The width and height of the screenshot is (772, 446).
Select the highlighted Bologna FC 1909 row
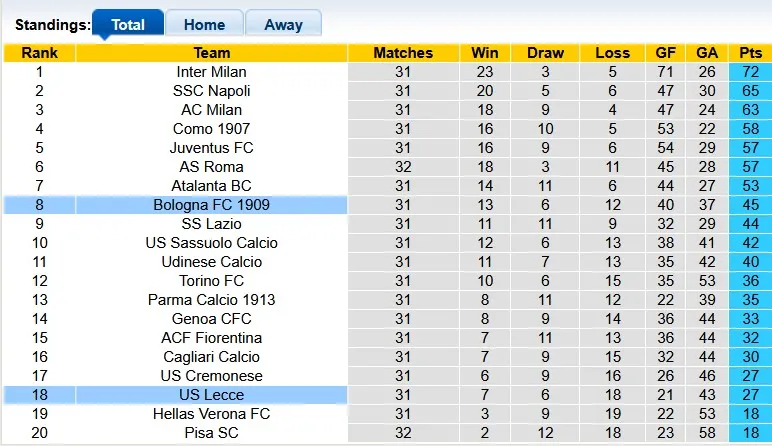coord(211,205)
